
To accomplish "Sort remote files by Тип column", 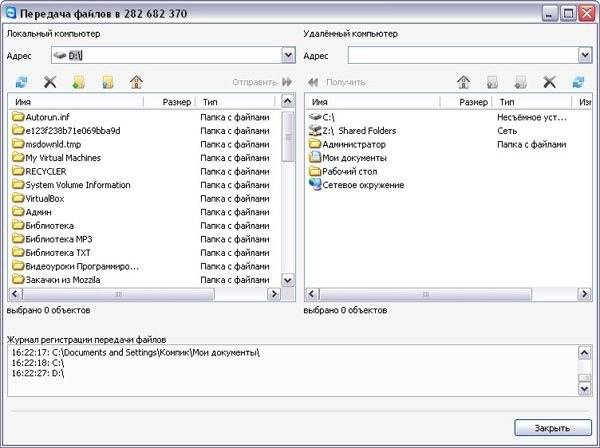I will tap(532, 102).
